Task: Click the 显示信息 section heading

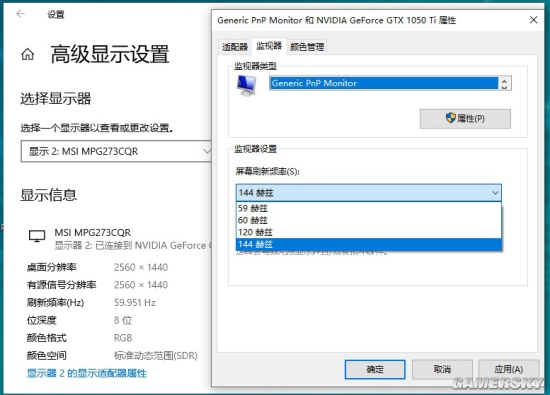Action: 48,195
